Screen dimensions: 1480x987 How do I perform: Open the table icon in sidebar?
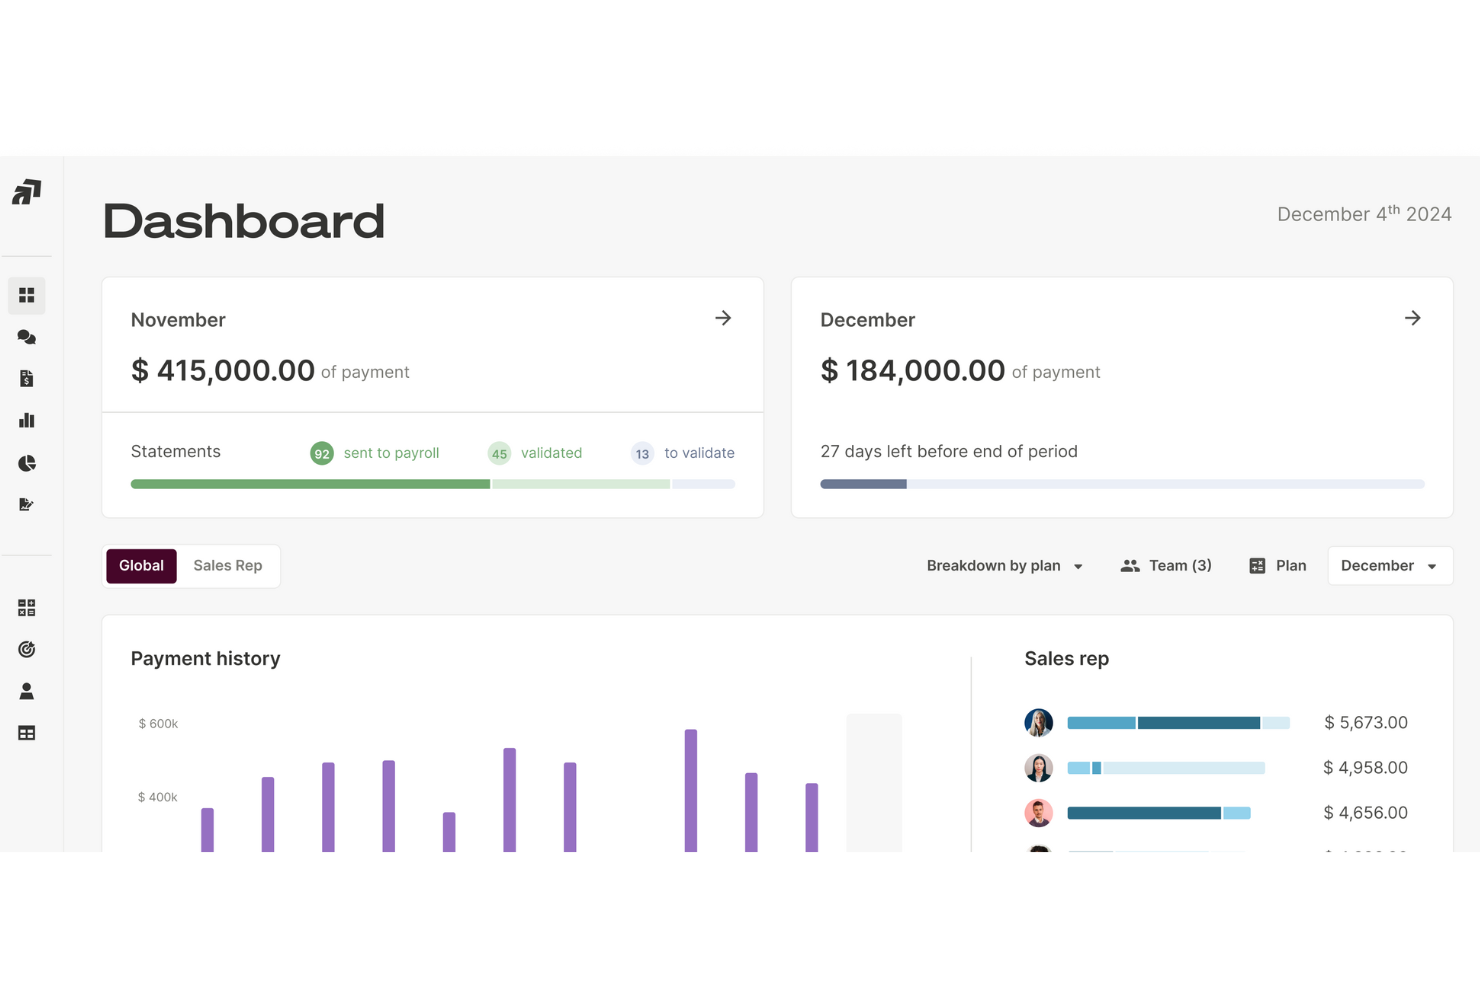point(27,733)
